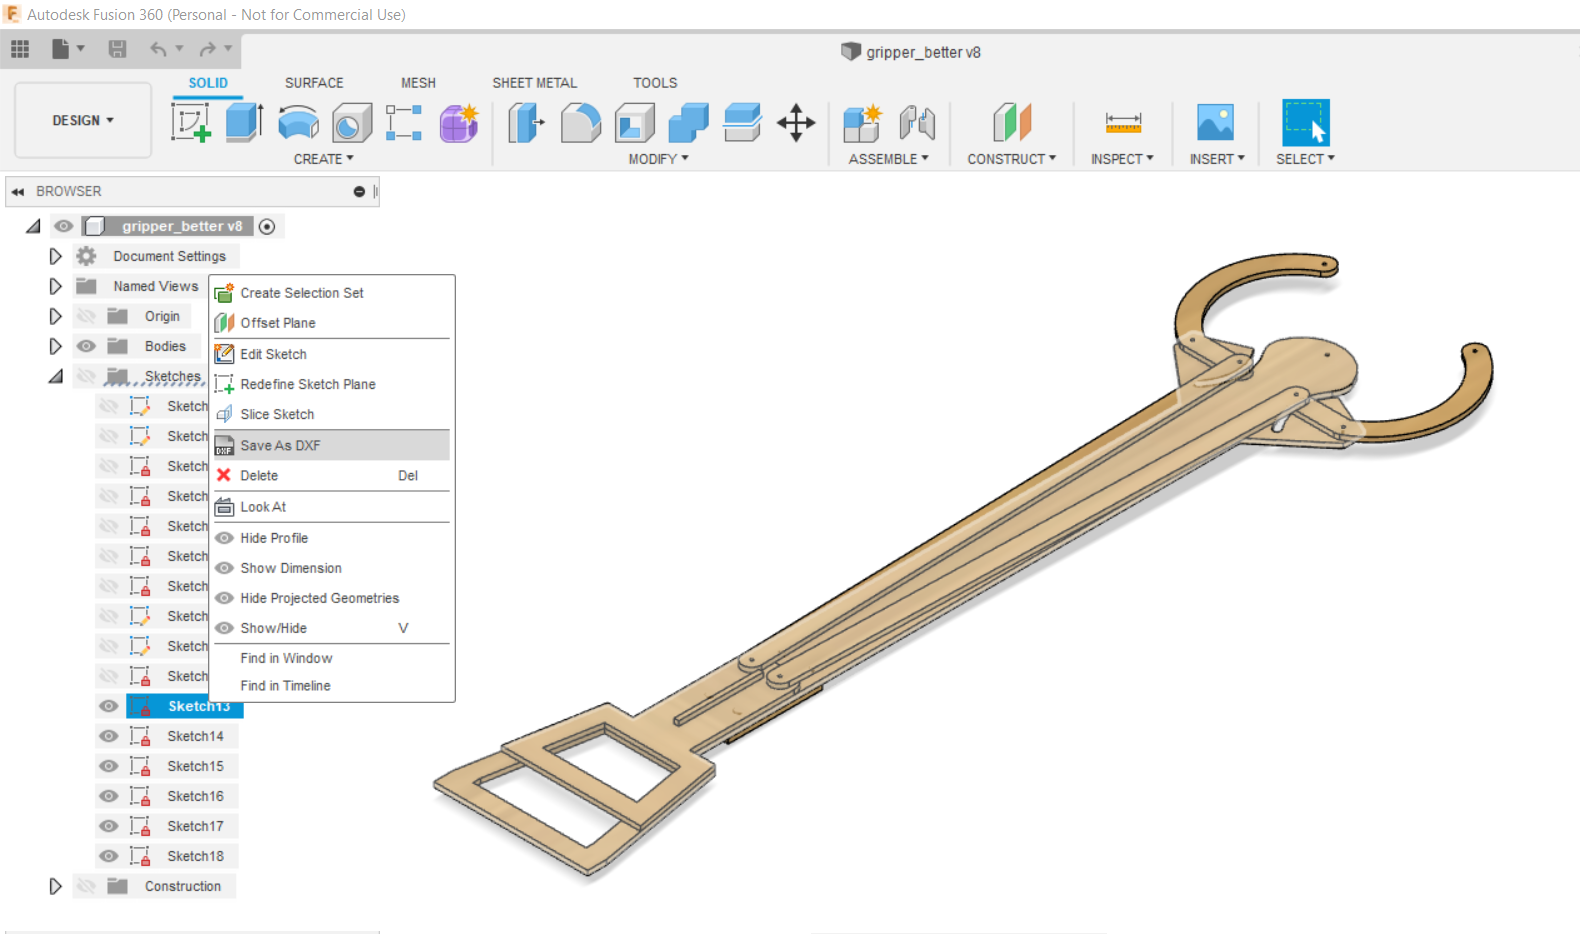
Task: Expand Document Settings node
Action: click(55, 256)
